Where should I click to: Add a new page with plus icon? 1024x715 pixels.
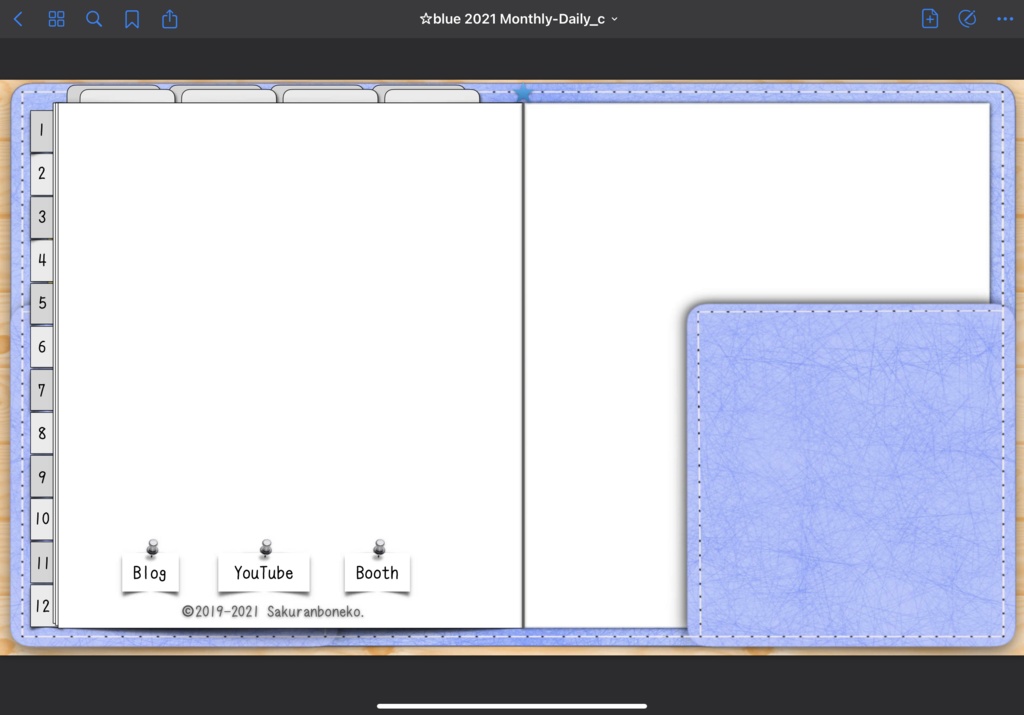pos(929,19)
